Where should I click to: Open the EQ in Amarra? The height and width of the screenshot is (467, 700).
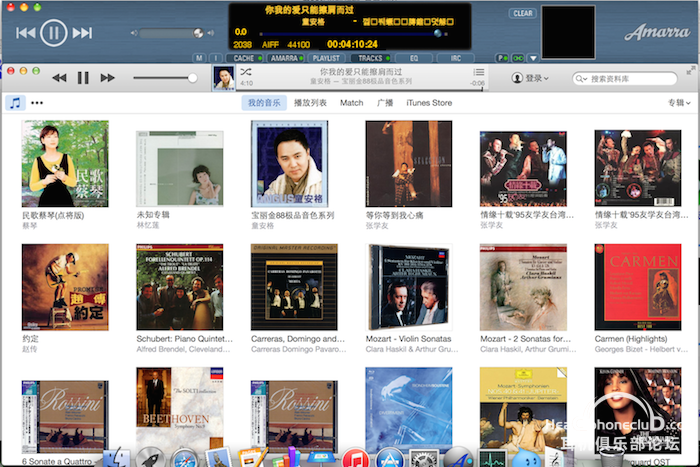pos(414,58)
